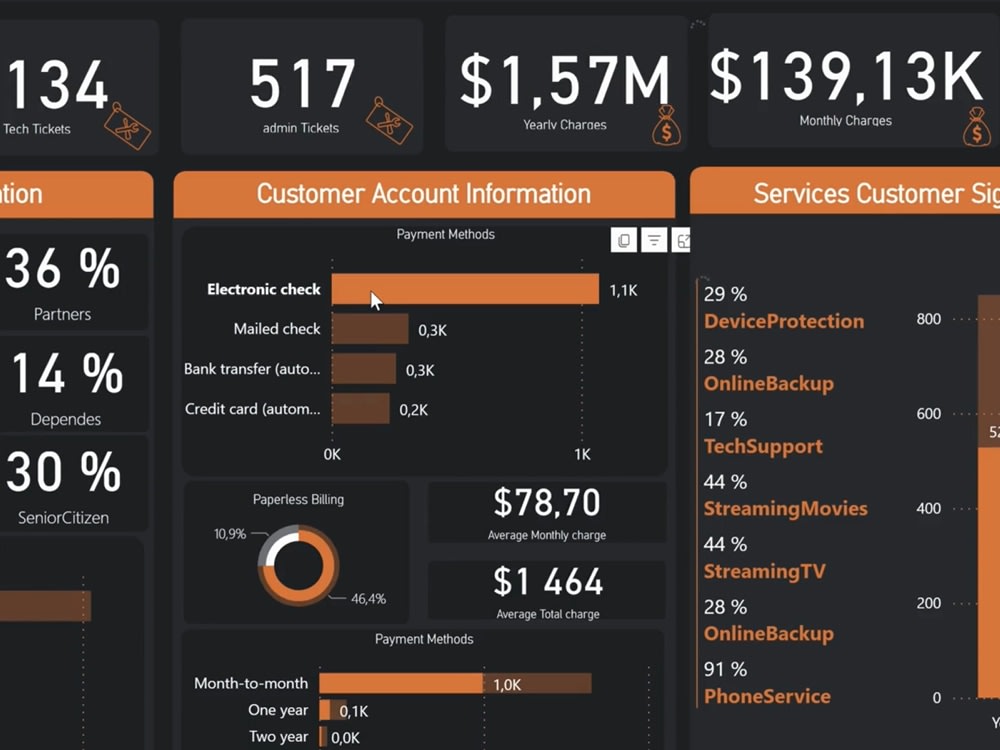Click the $139,13K Monthly Charges value

coord(846,77)
